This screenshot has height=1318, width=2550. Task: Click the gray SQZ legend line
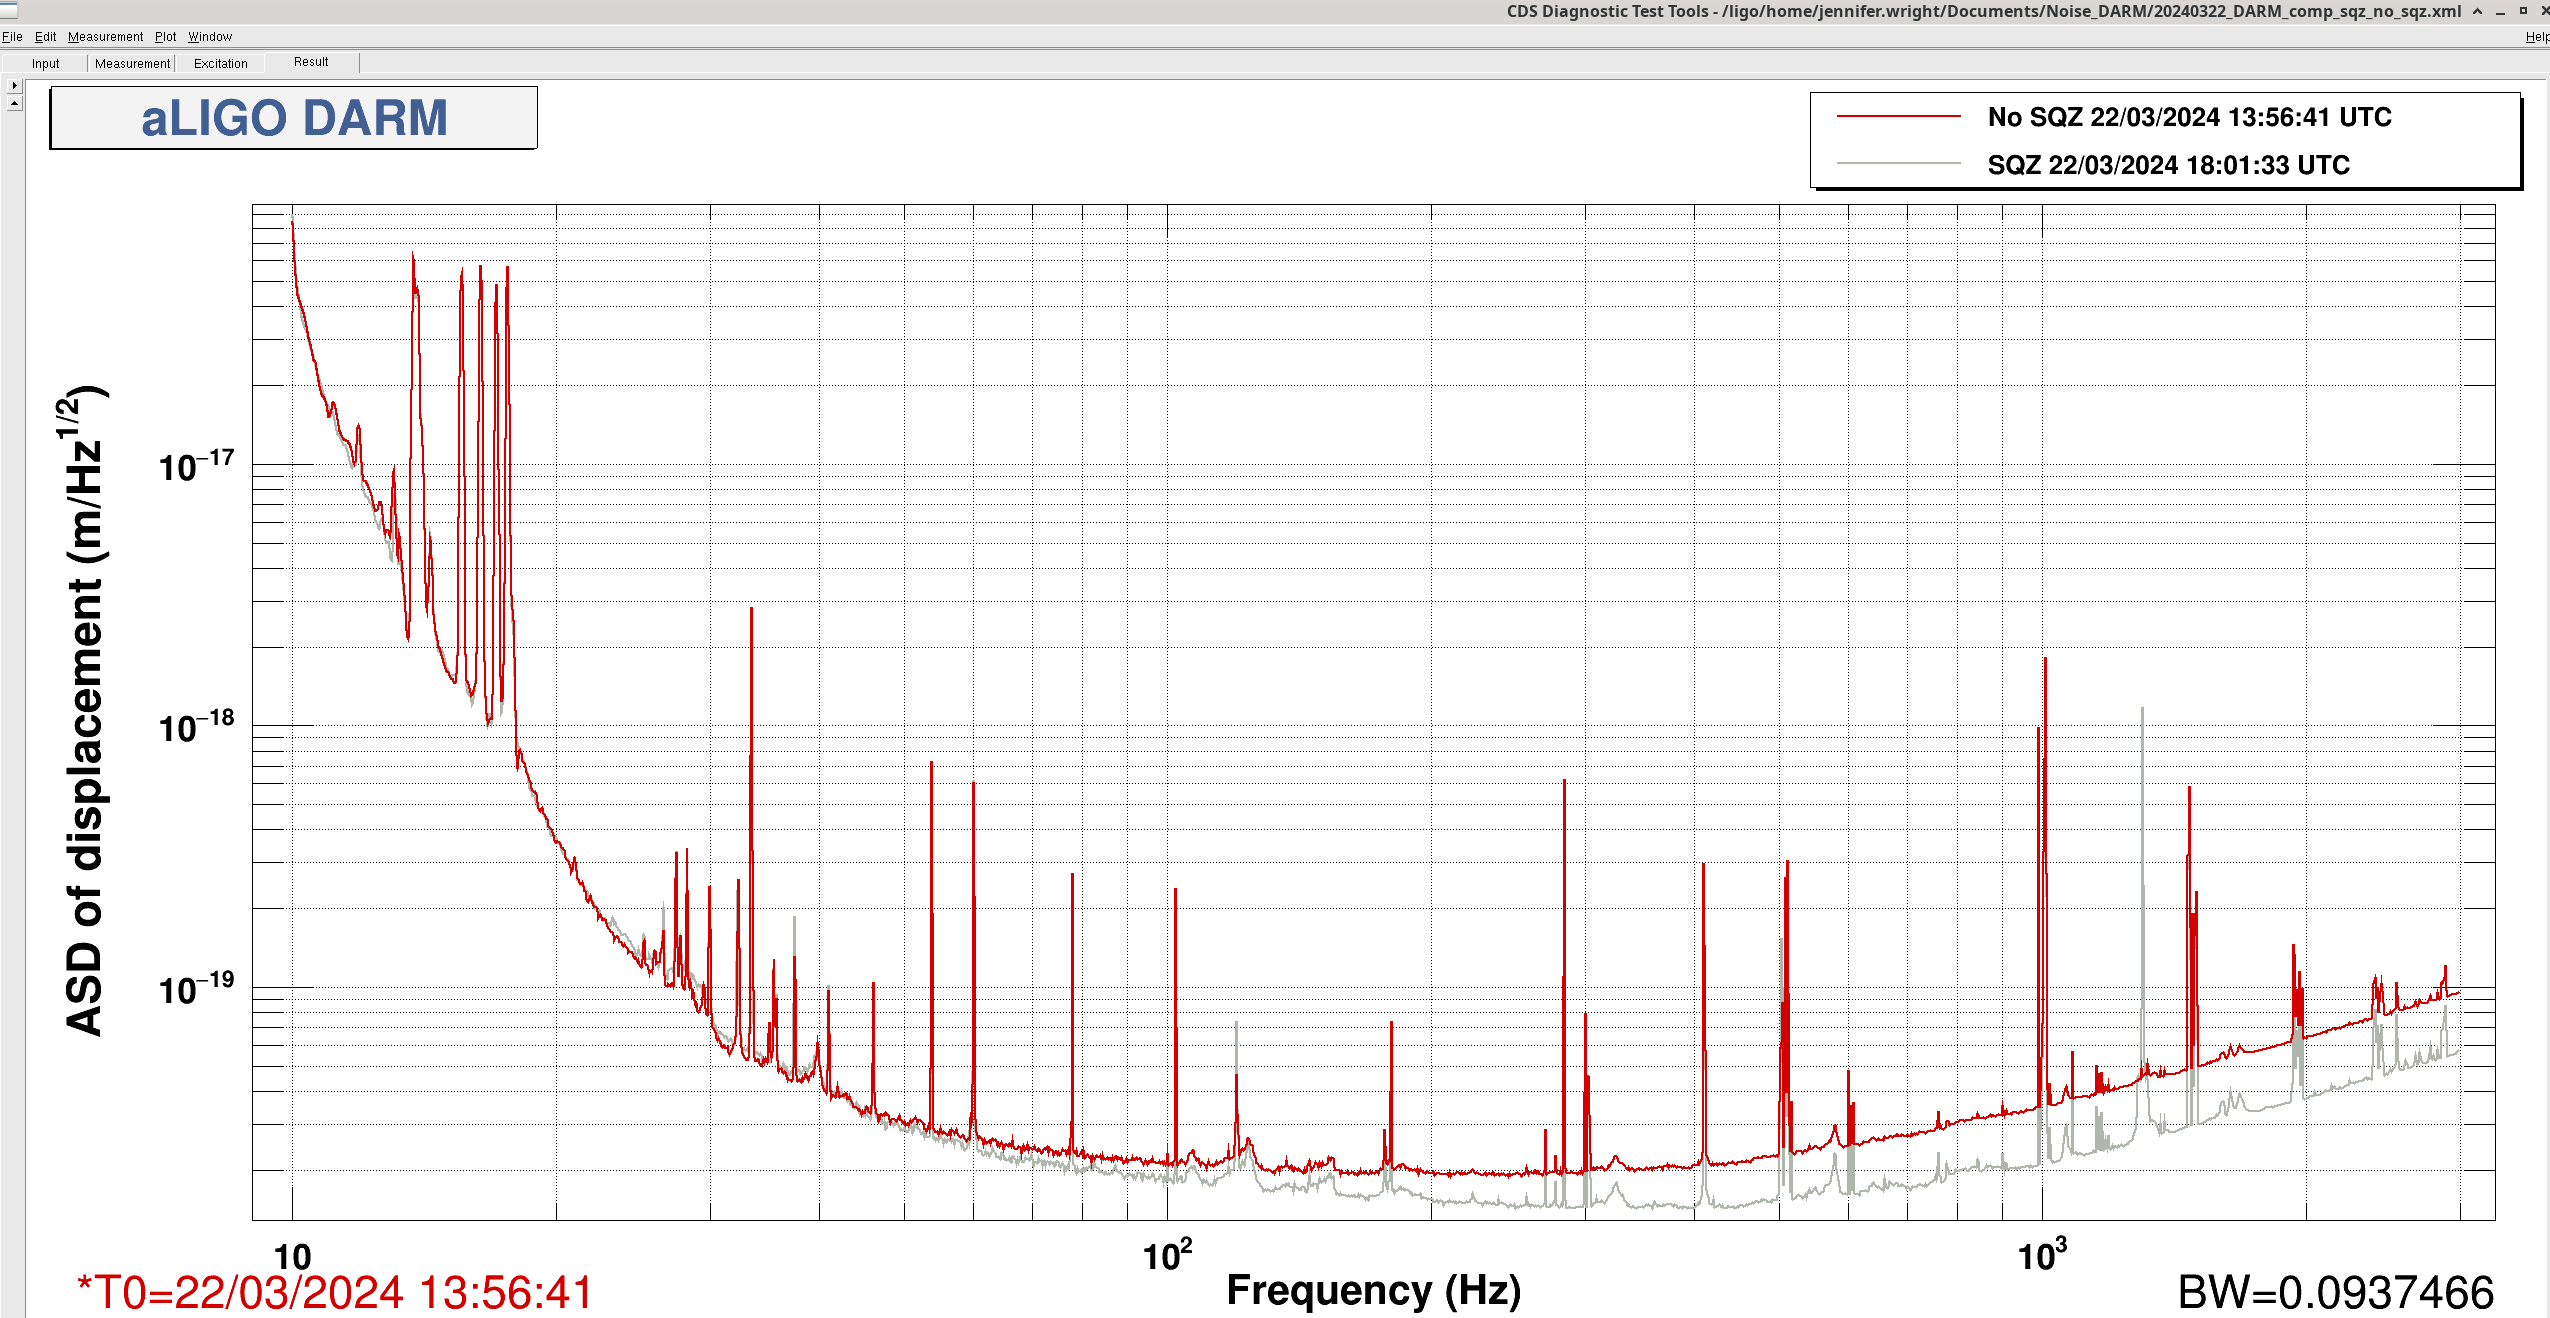tap(1898, 164)
